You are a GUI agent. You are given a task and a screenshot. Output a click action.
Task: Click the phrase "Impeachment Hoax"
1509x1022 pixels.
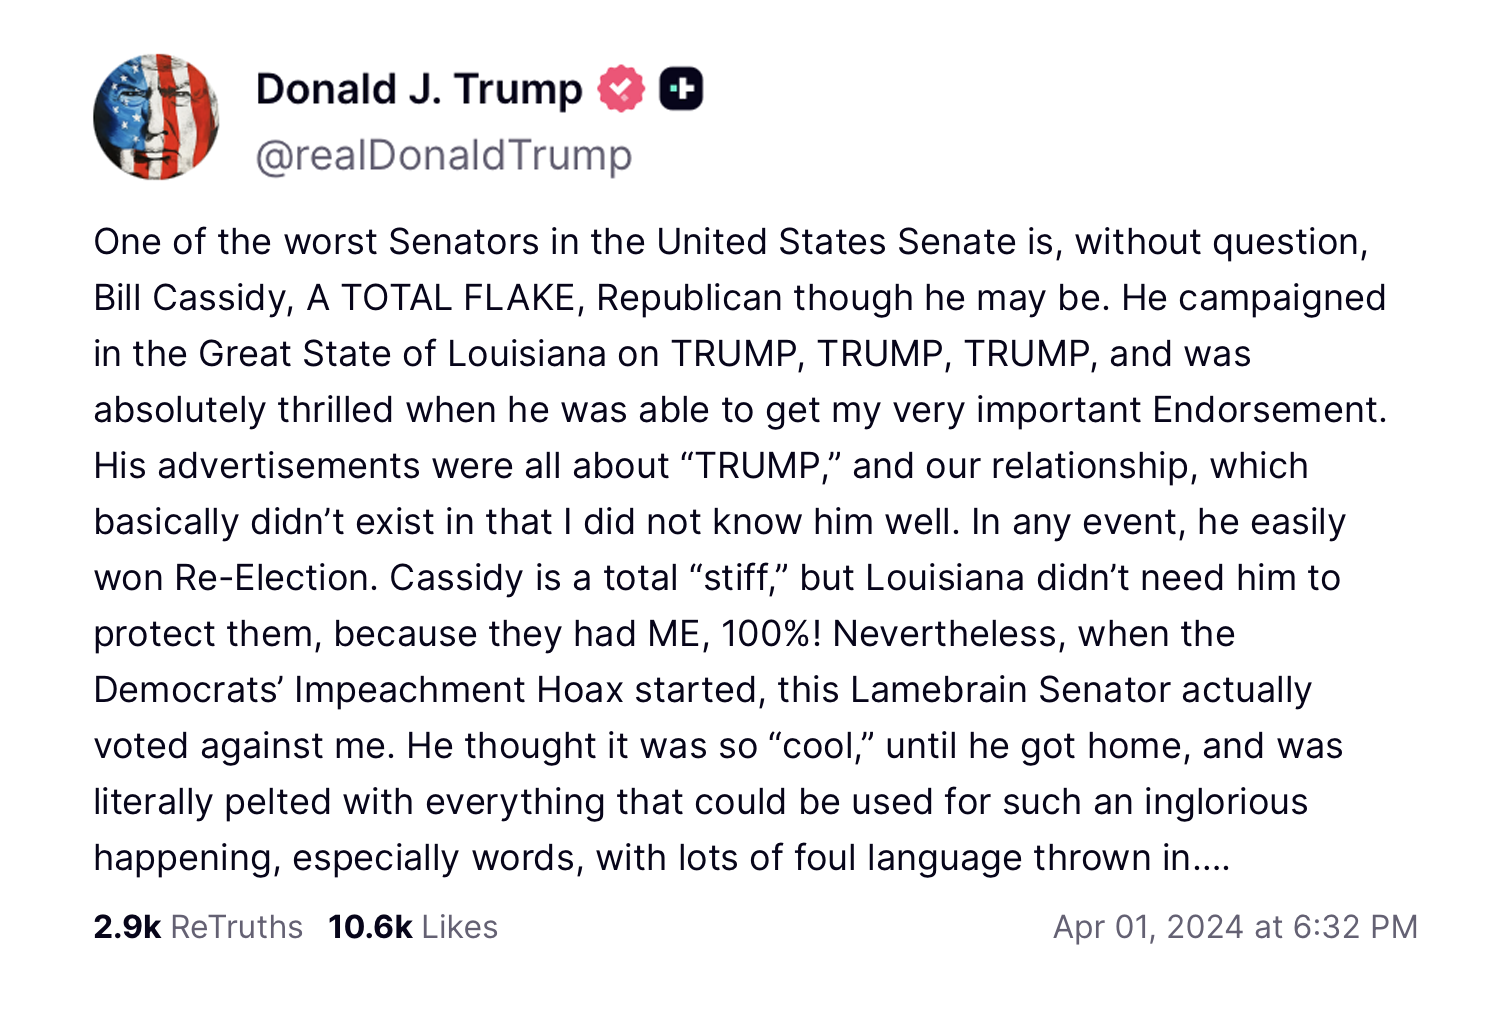[x=459, y=690]
